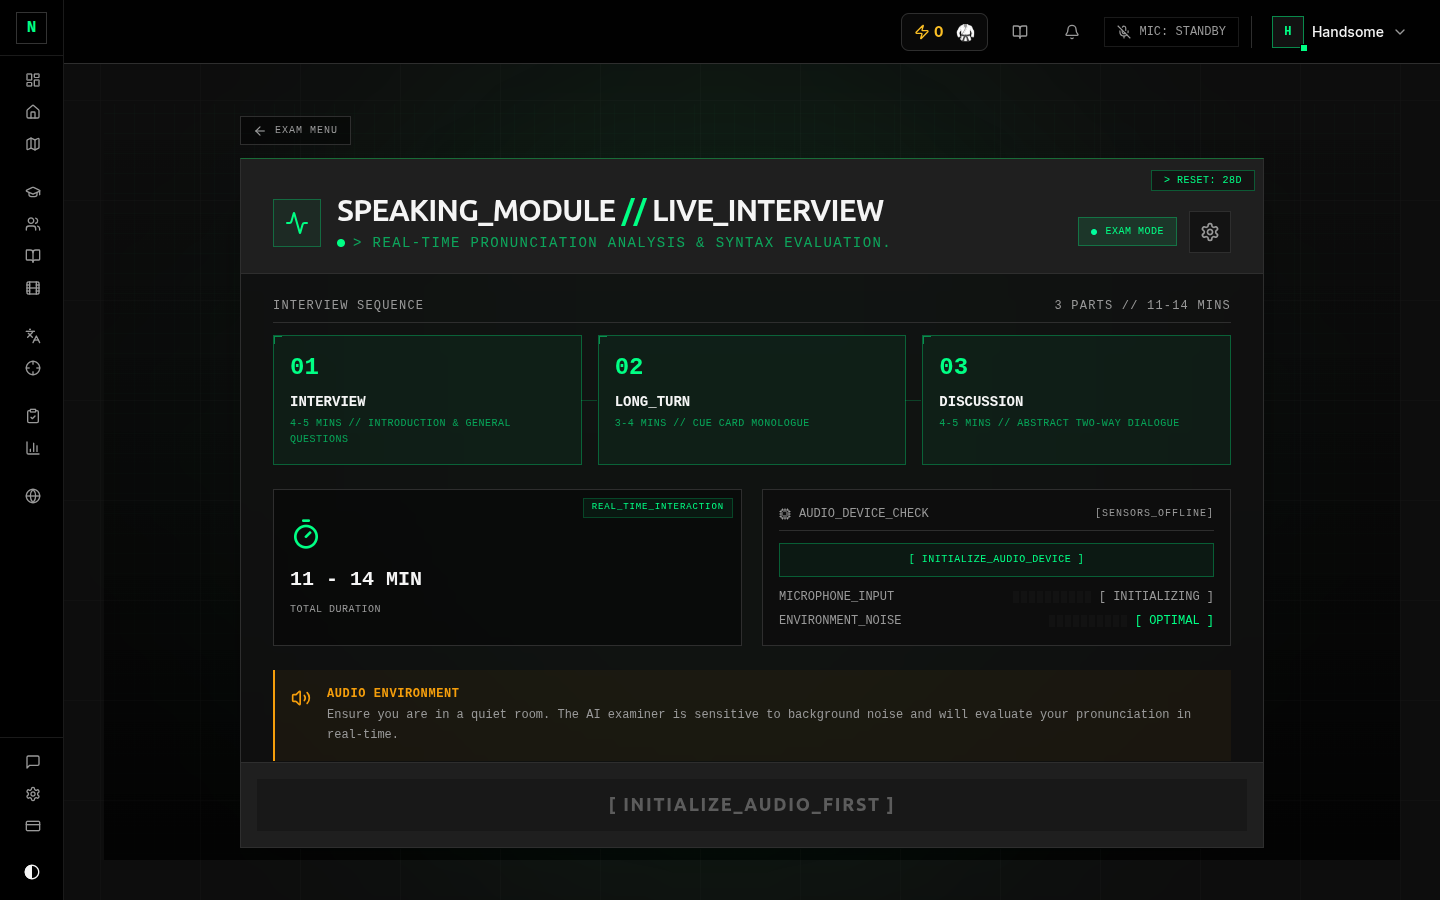Click the speaker icon in audio notice
Viewport: 1440px width, 900px height.
(x=301, y=698)
